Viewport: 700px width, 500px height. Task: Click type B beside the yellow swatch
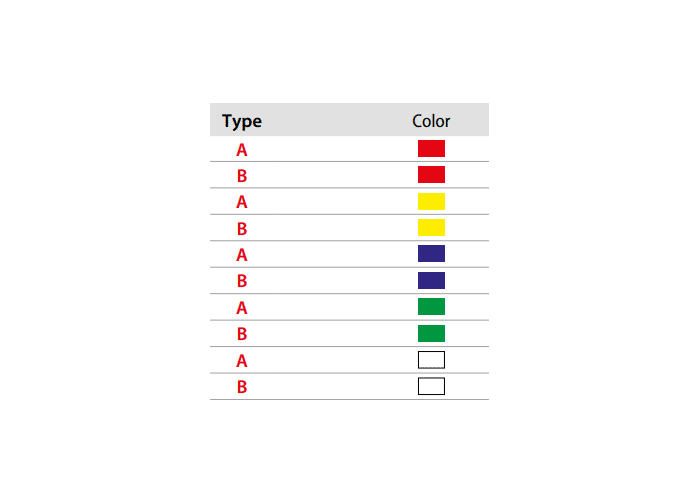pyautogui.click(x=242, y=229)
